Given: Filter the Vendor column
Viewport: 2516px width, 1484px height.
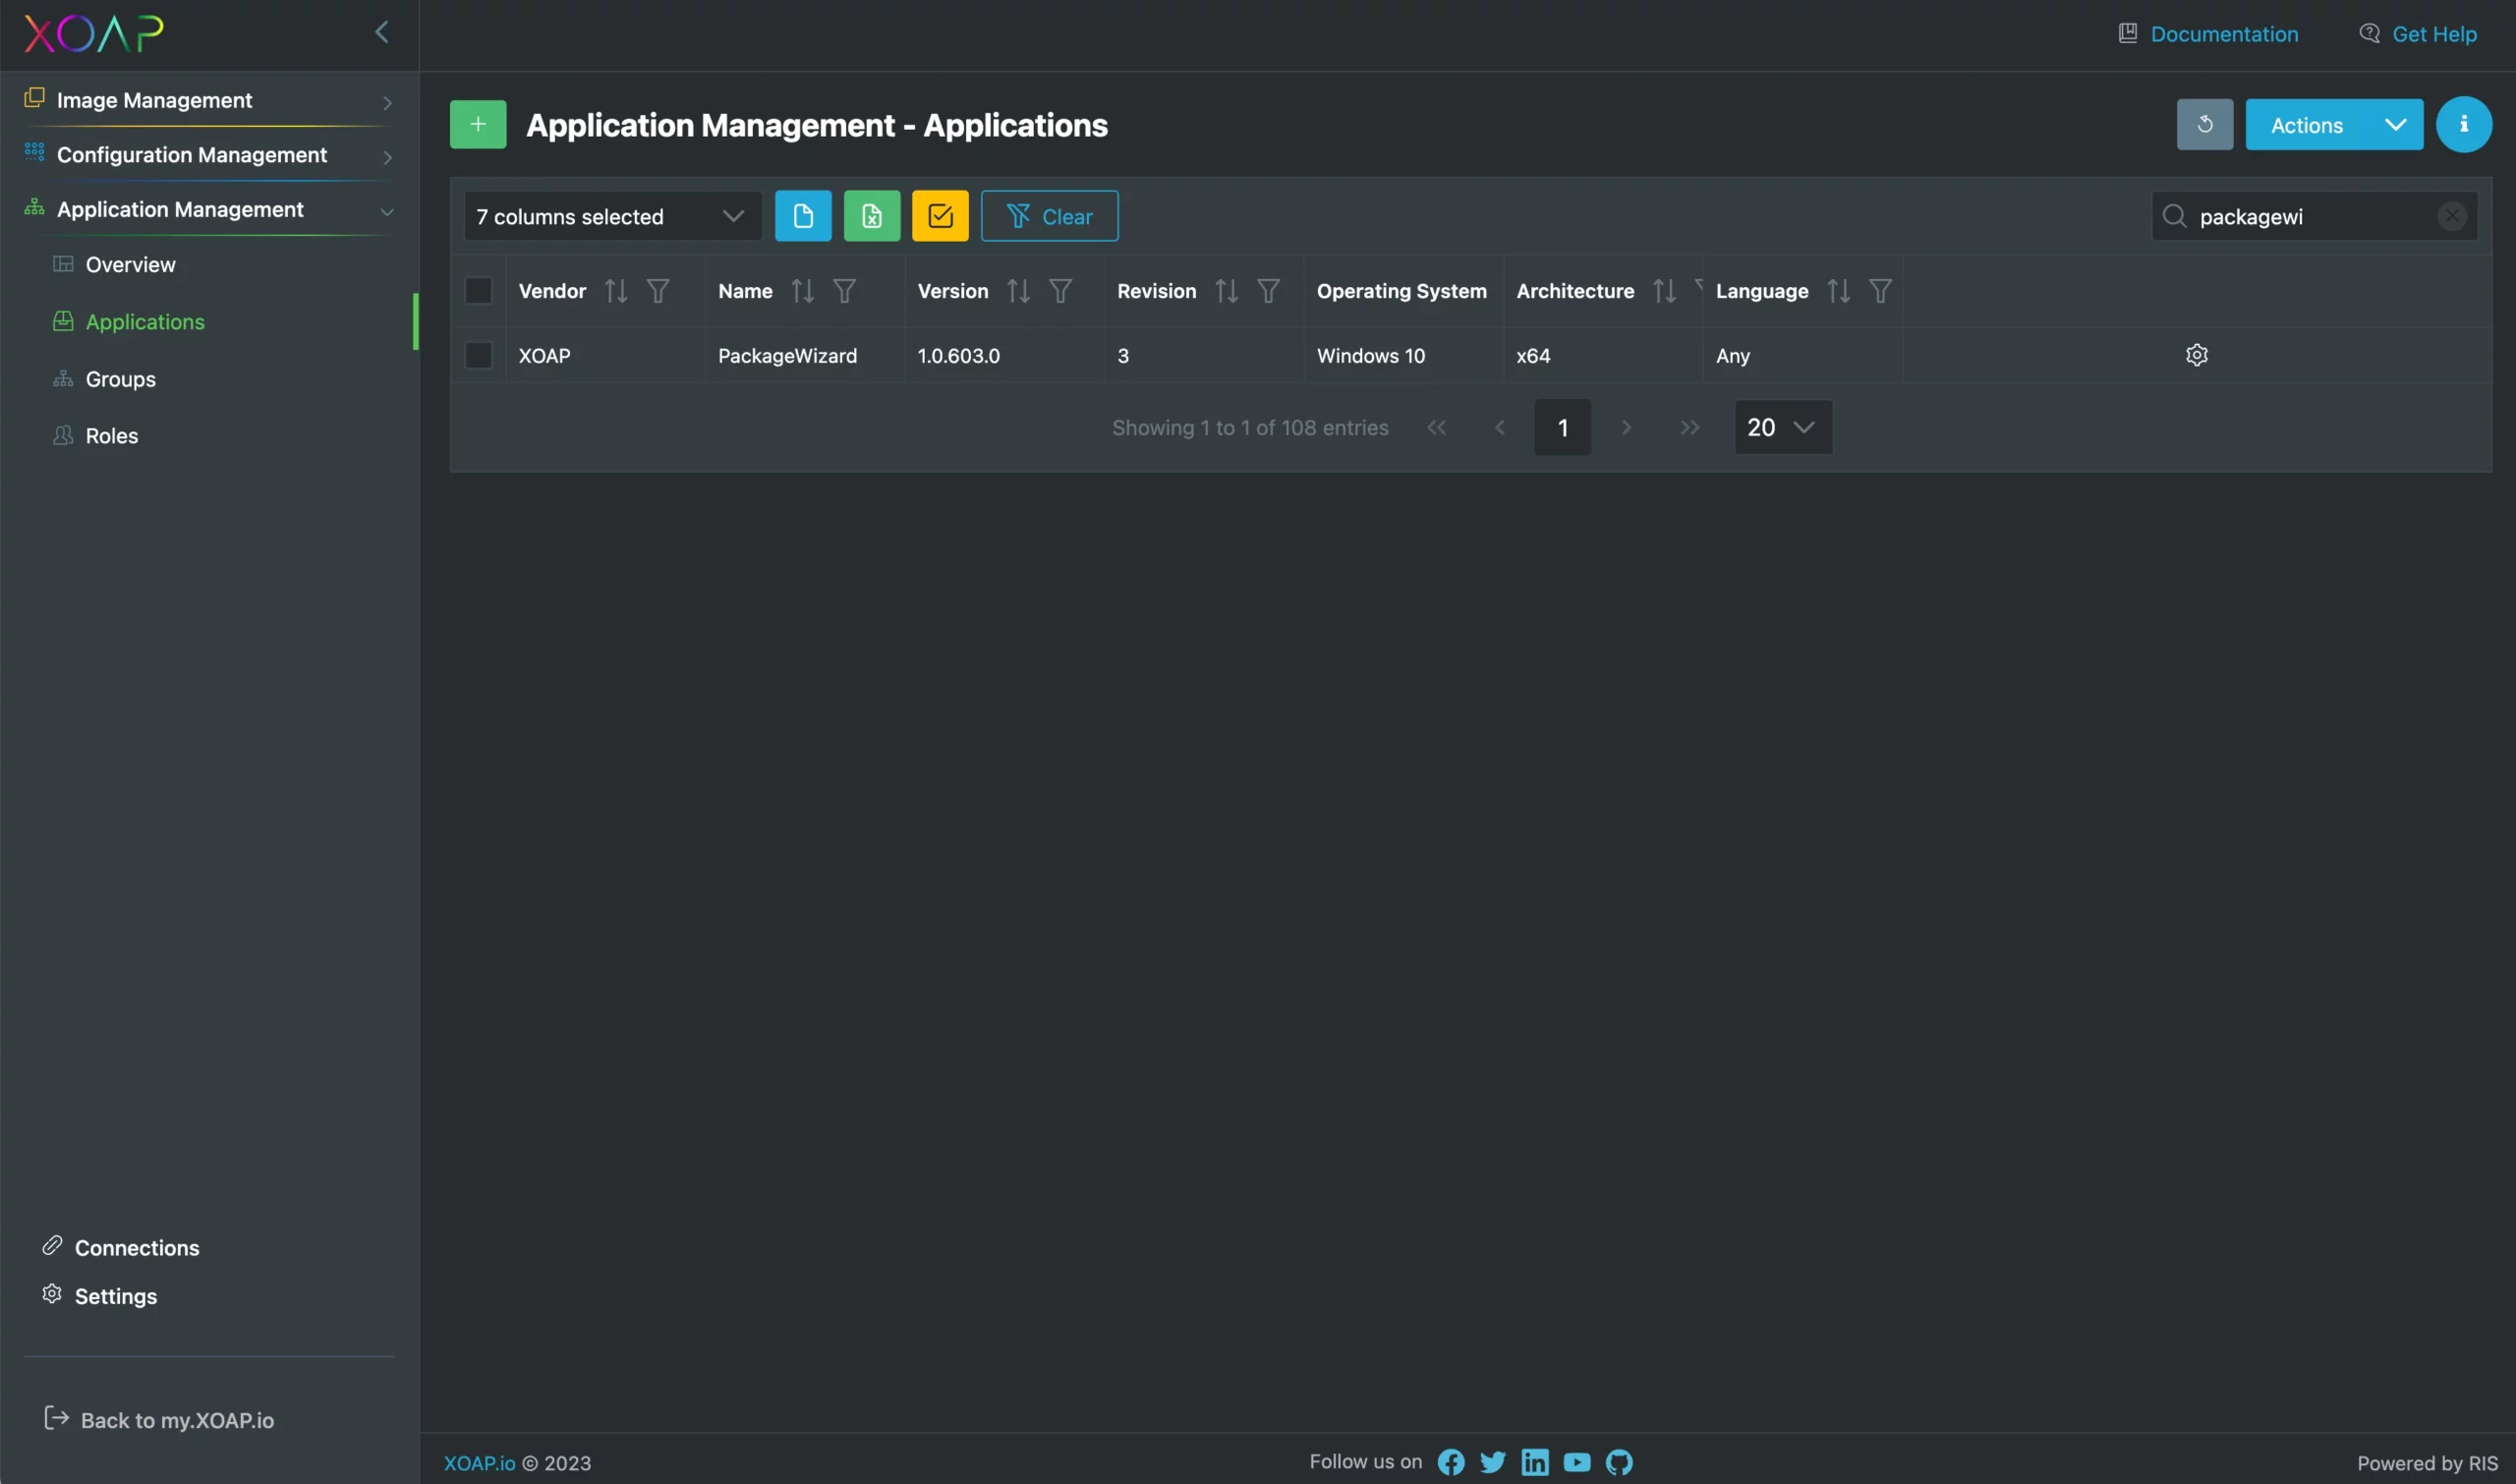Looking at the screenshot, I should click(658, 291).
